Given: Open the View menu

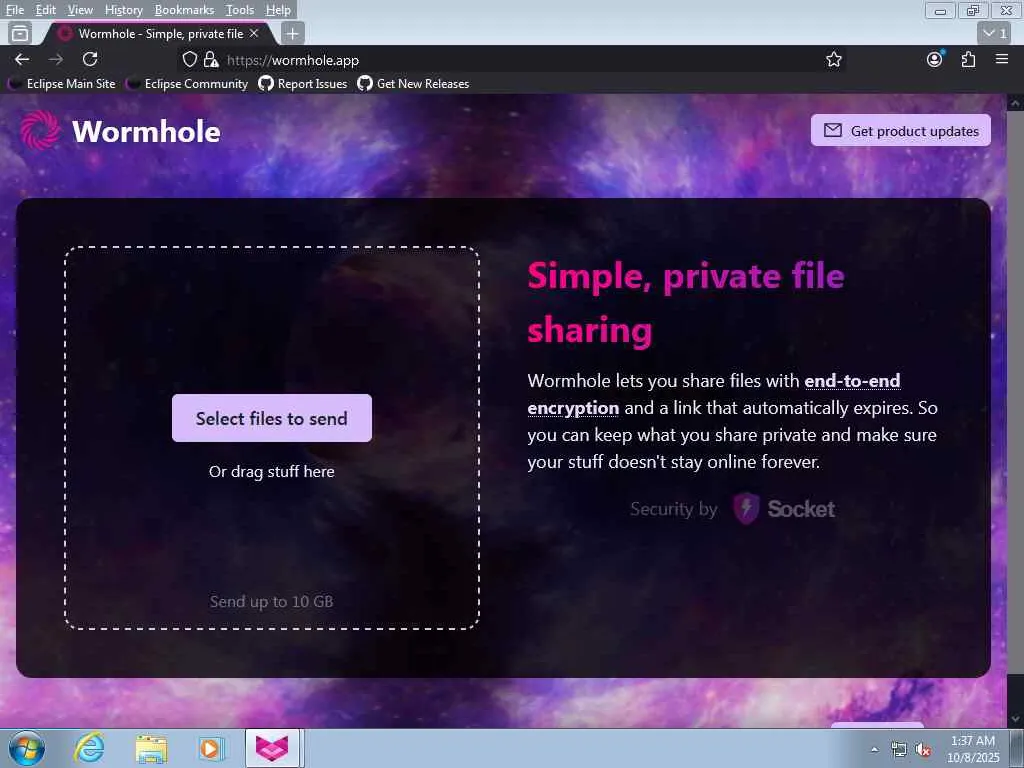Looking at the screenshot, I should coord(80,10).
